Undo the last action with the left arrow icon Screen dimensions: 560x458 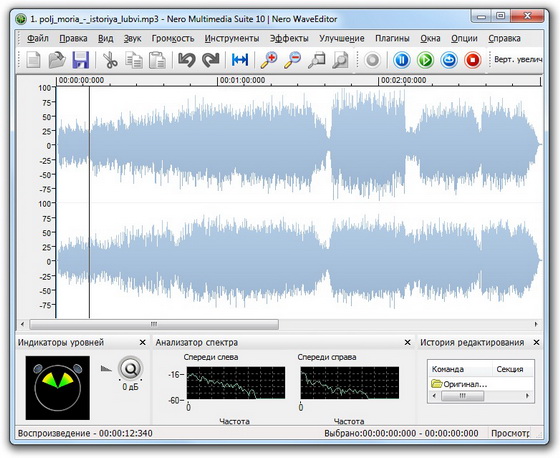(x=186, y=60)
